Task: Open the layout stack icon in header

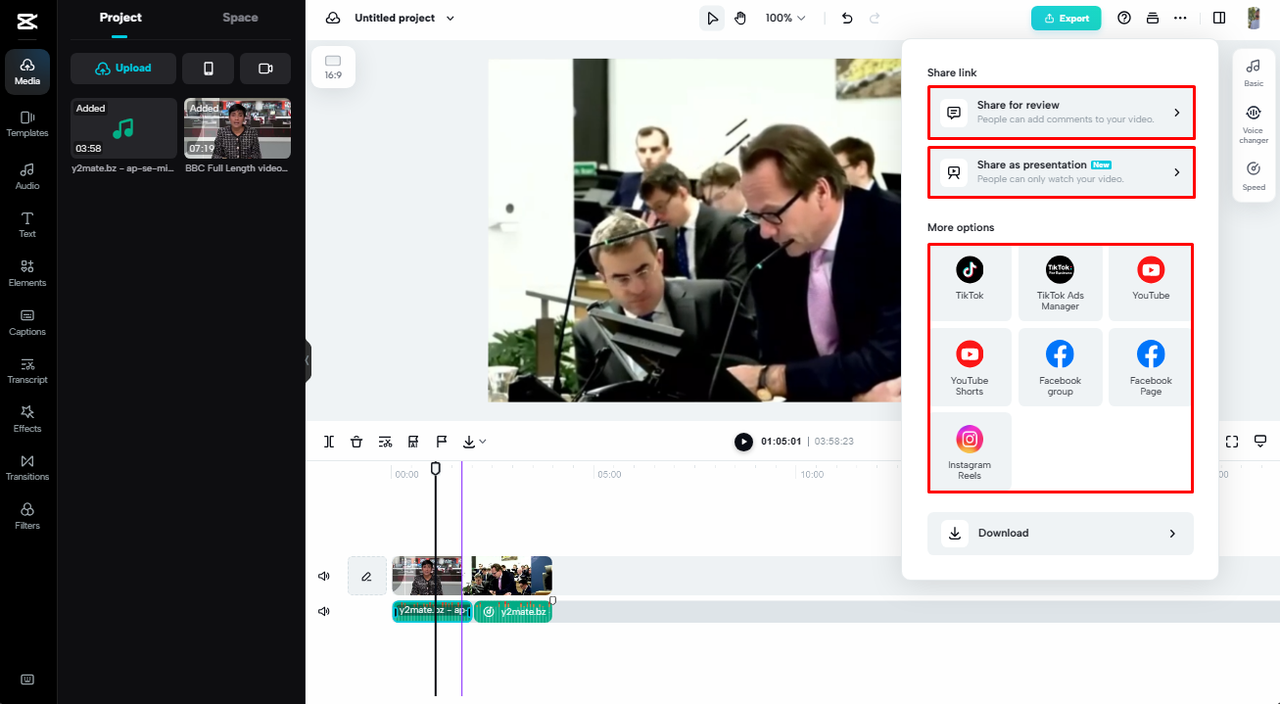Action: 1152,18
